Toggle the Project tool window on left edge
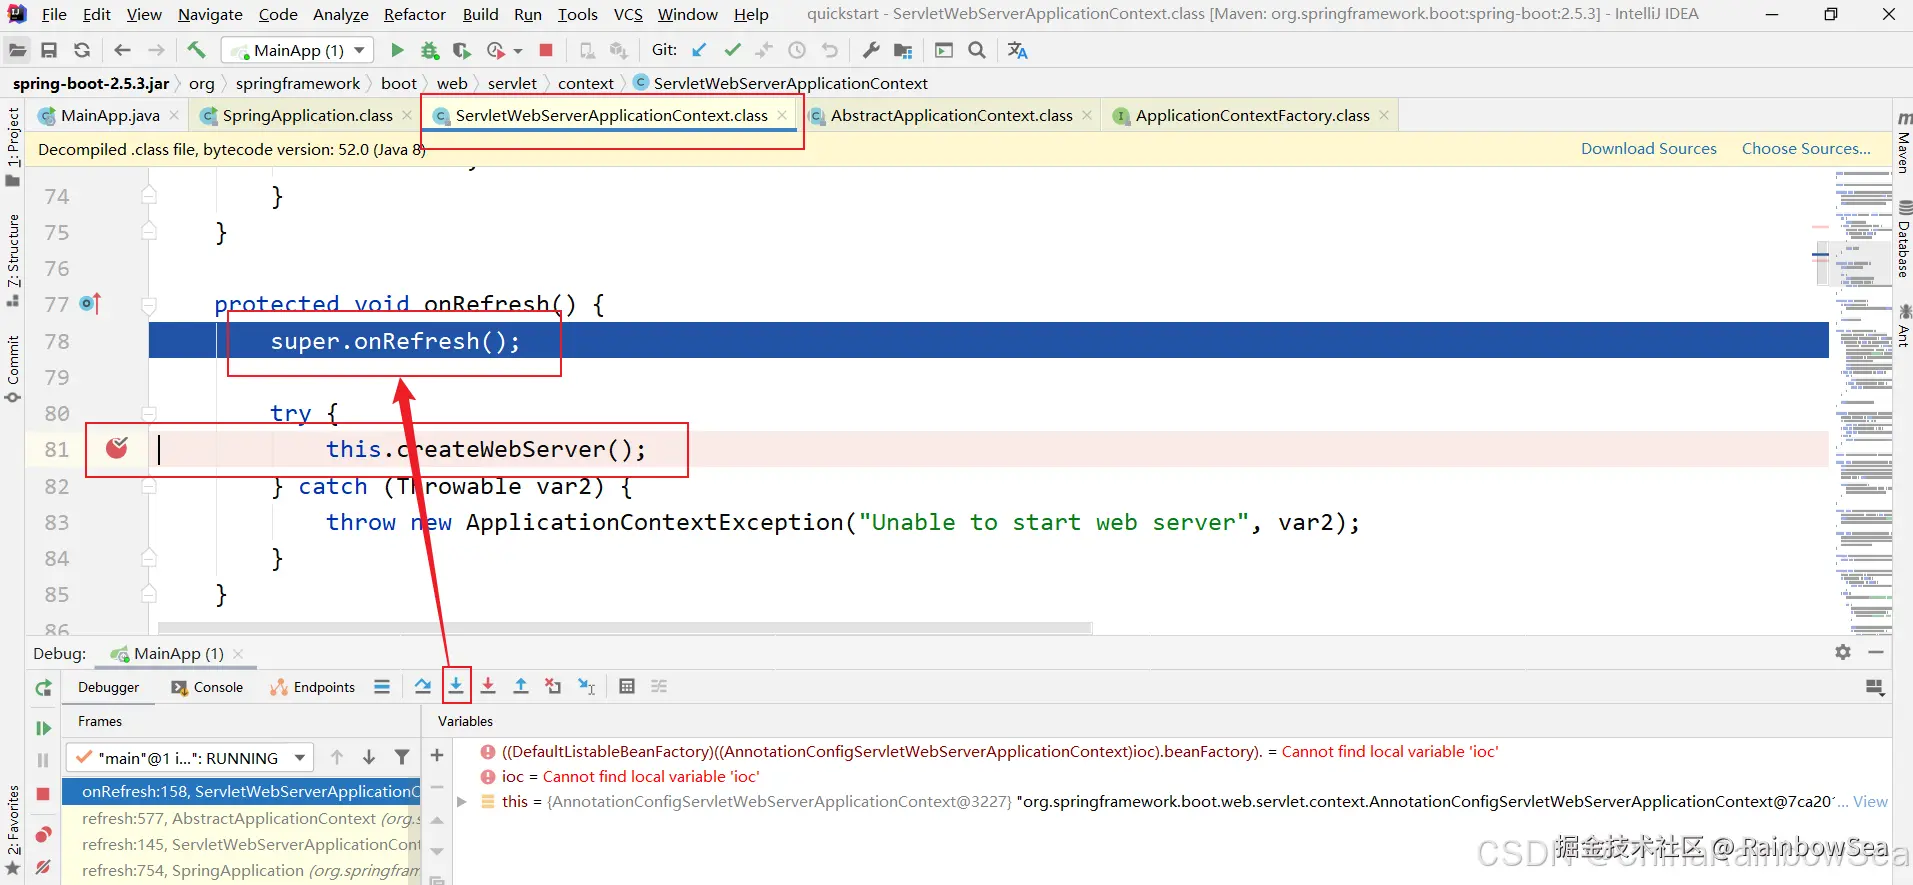1913x885 pixels. (x=13, y=146)
